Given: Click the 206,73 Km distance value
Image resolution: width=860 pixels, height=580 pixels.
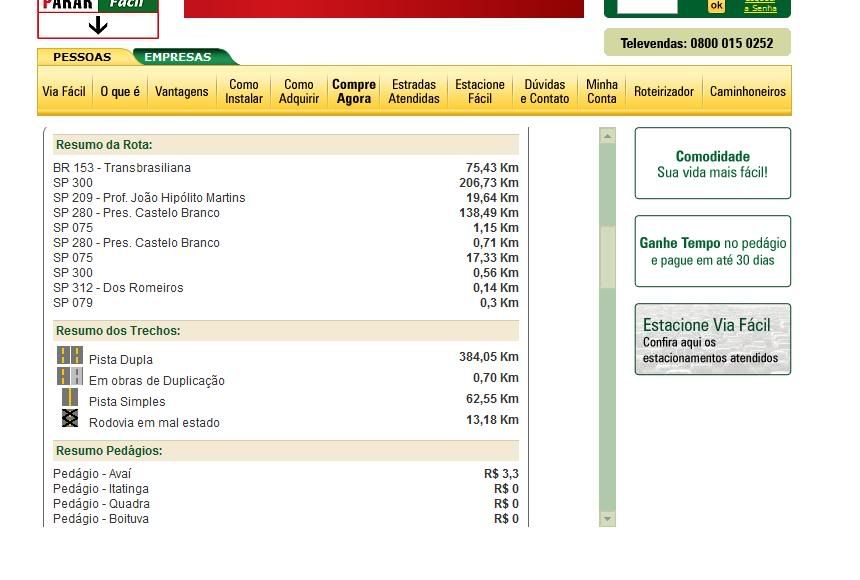Looking at the screenshot, I should point(489,183).
